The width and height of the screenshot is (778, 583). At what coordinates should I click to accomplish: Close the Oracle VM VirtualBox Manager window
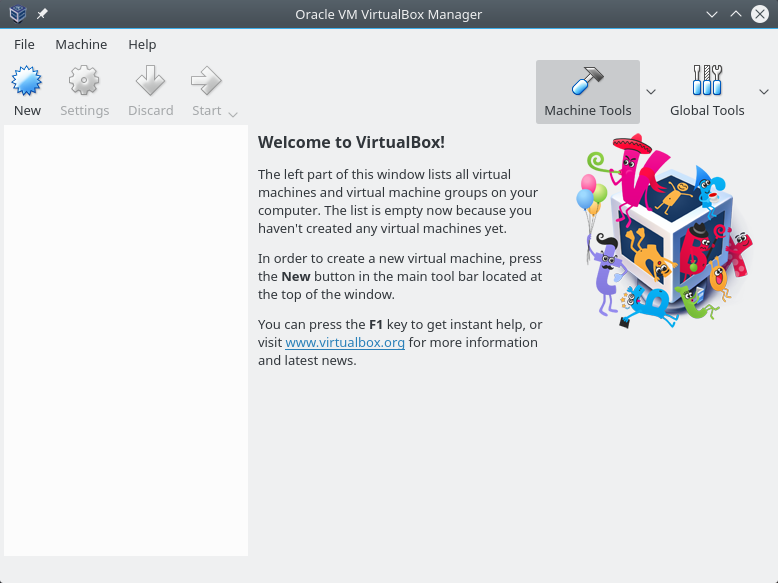pyautogui.click(x=760, y=14)
